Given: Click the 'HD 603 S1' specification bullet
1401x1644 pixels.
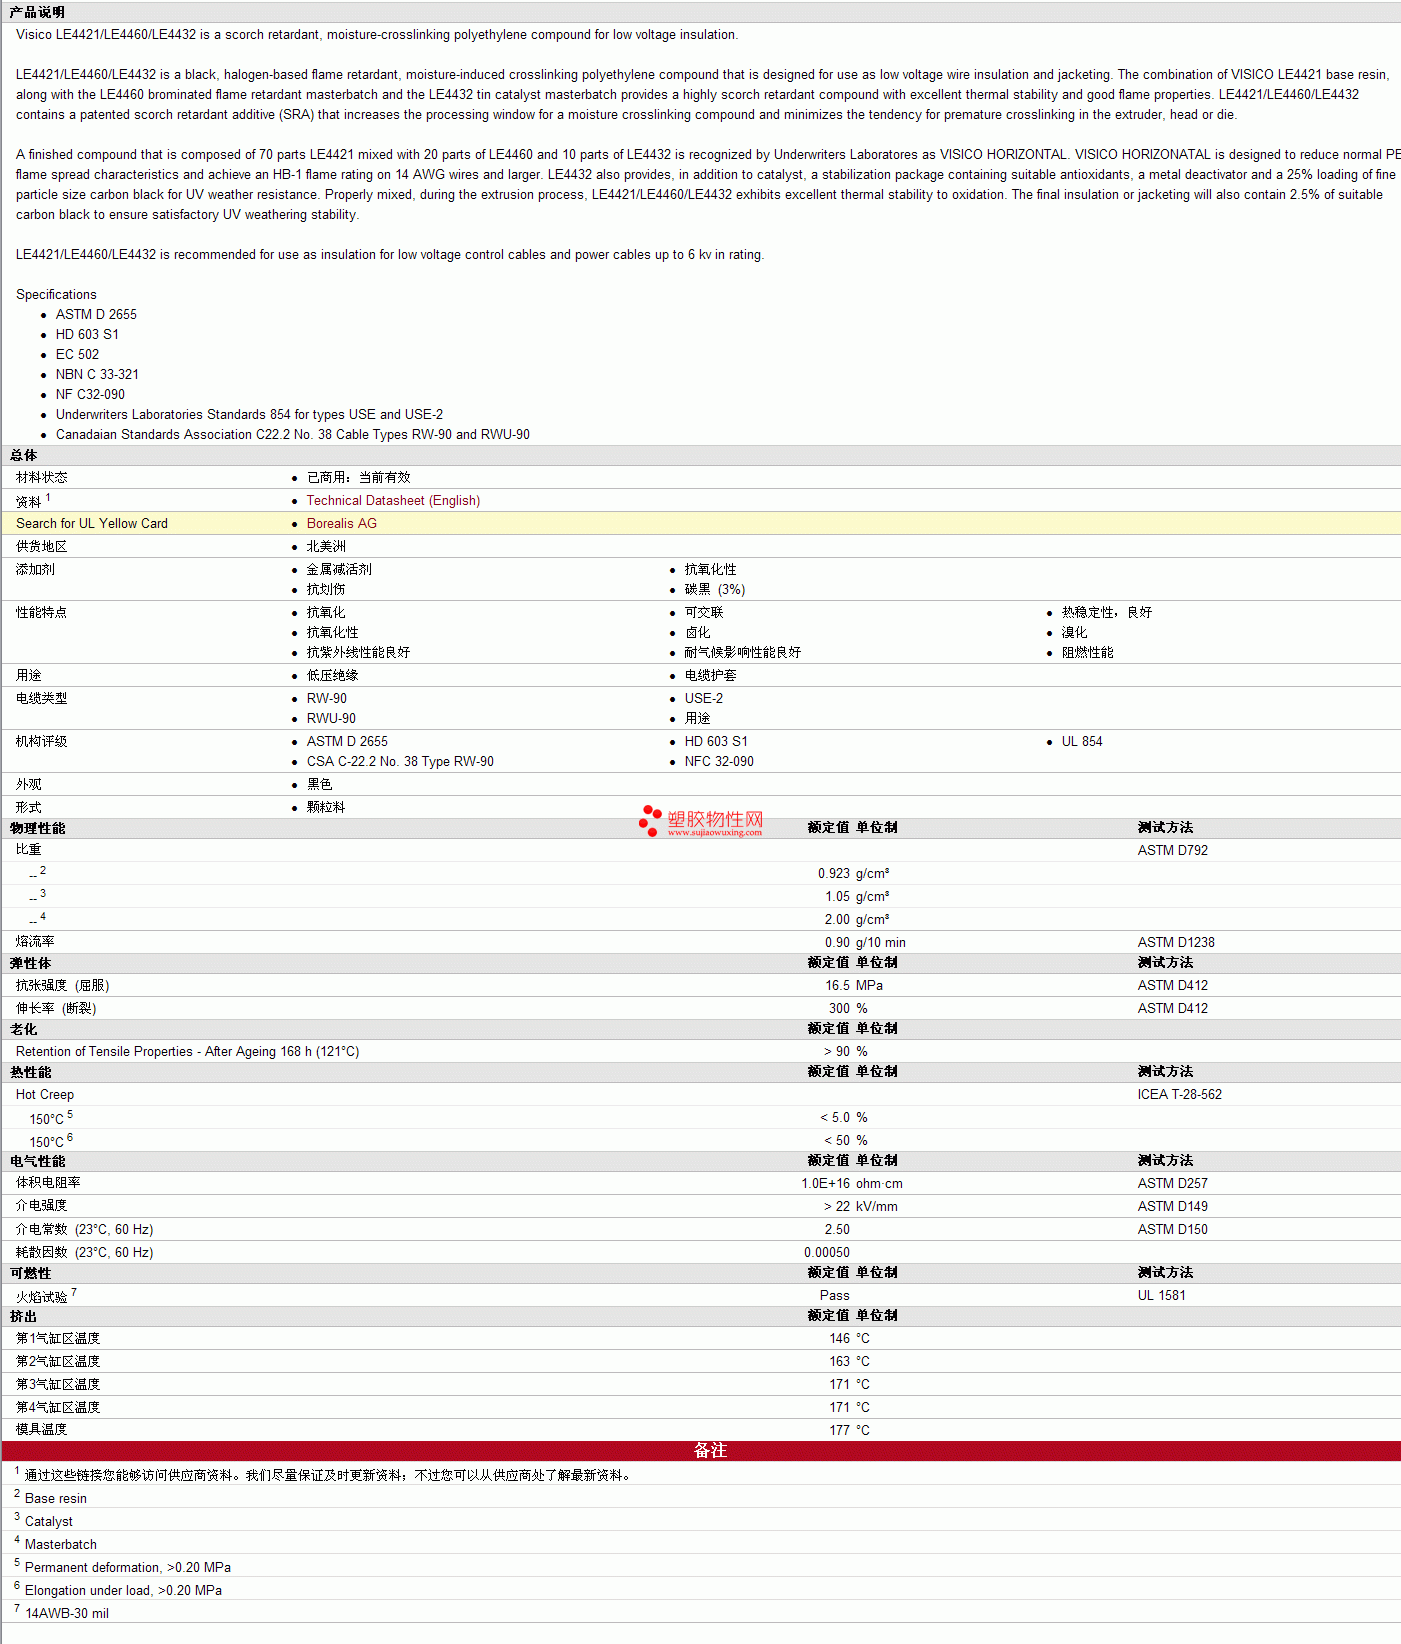Looking at the screenshot, I should [87, 335].
